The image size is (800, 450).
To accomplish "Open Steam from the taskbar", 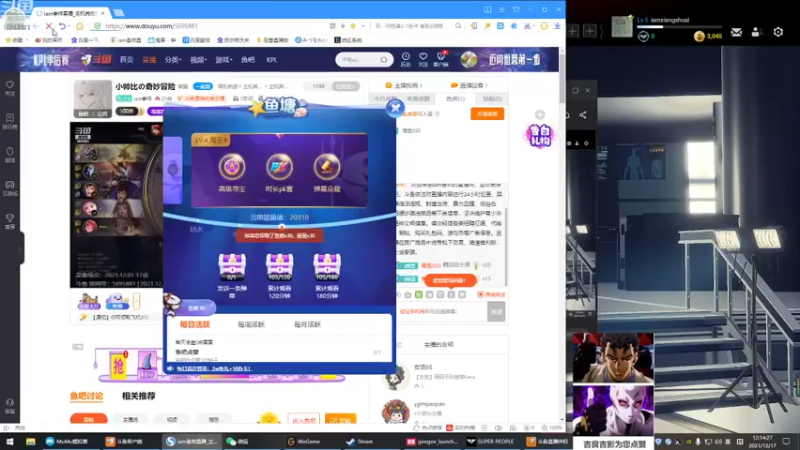I will (361, 441).
